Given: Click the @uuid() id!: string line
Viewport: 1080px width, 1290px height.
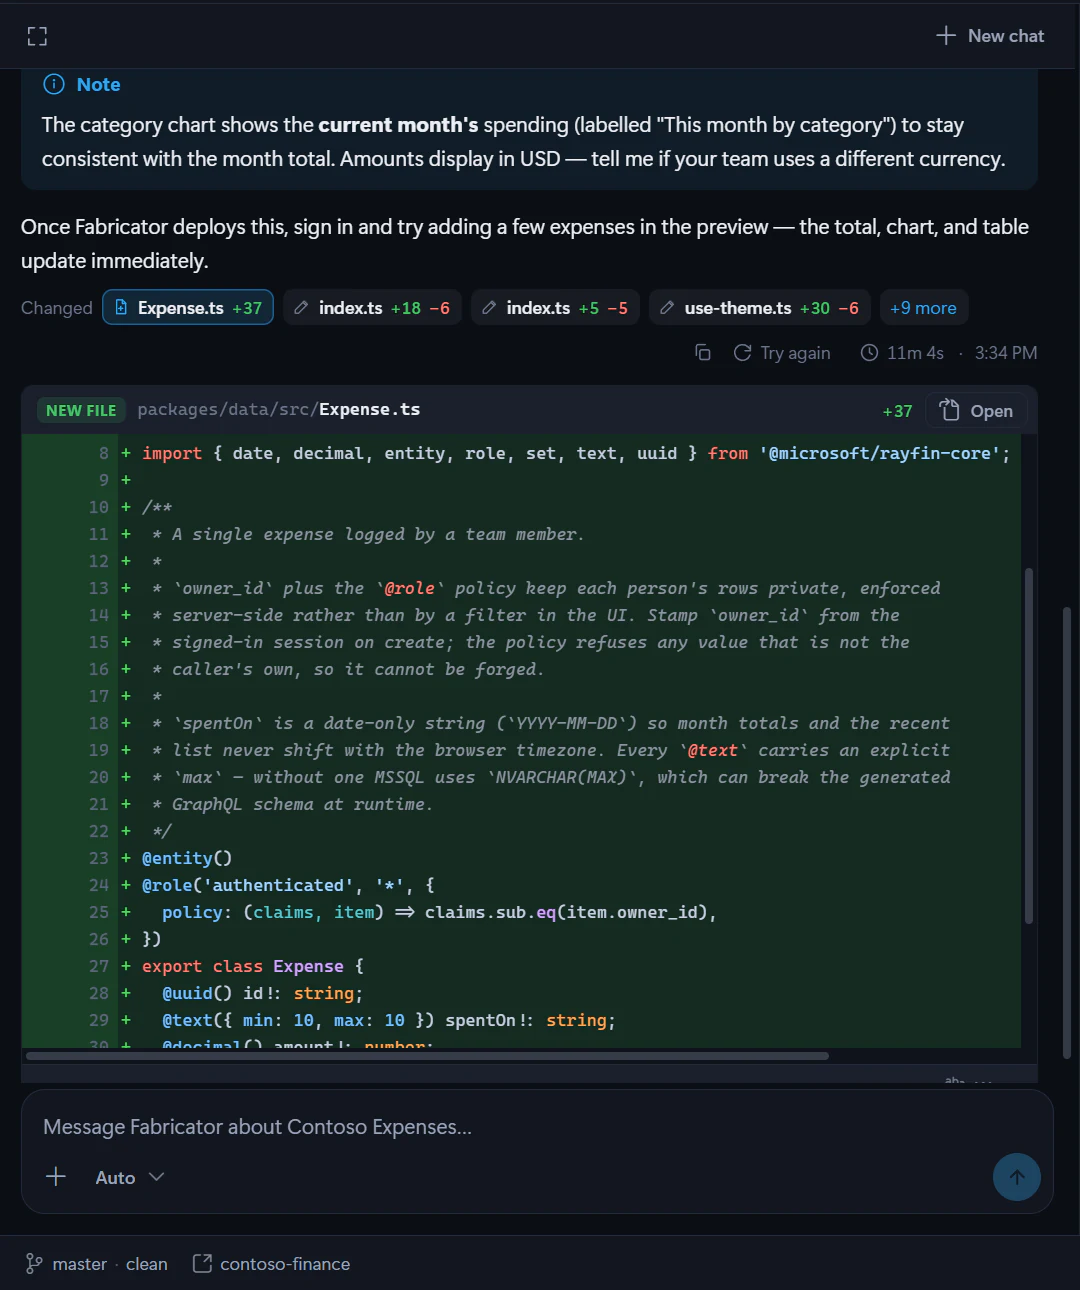Looking at the screenshot, I should tap(262, 993).
